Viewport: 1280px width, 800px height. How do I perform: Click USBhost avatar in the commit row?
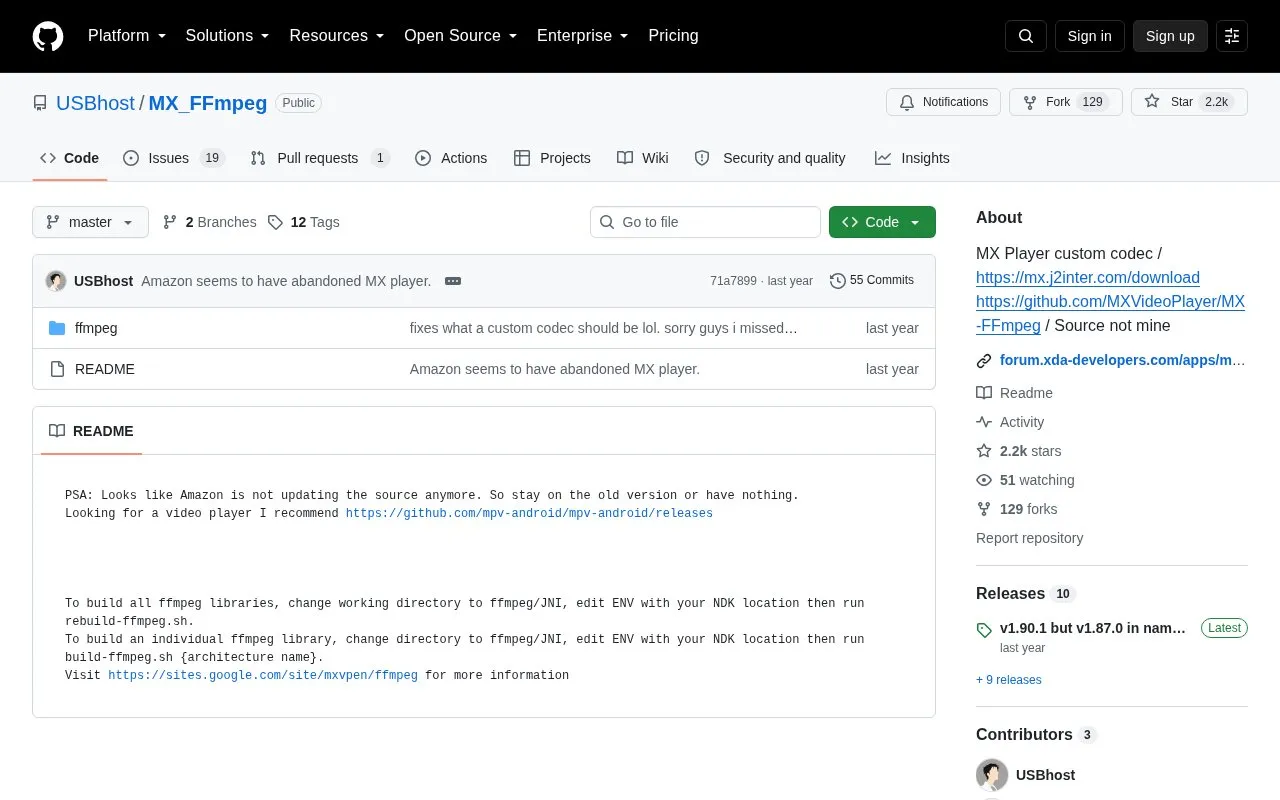(56, 281)
